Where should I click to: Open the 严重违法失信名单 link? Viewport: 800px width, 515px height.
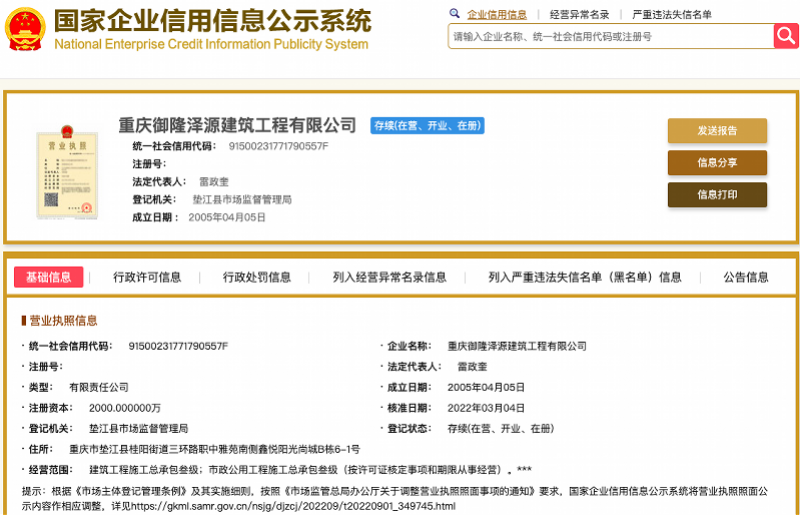672,15
